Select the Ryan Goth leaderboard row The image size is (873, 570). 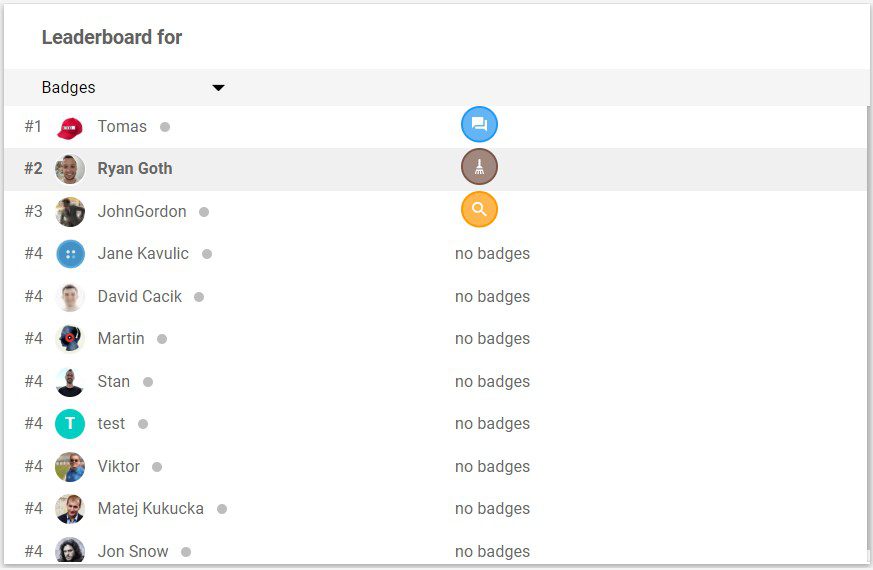pyautogui.click(x=436, y=169)
